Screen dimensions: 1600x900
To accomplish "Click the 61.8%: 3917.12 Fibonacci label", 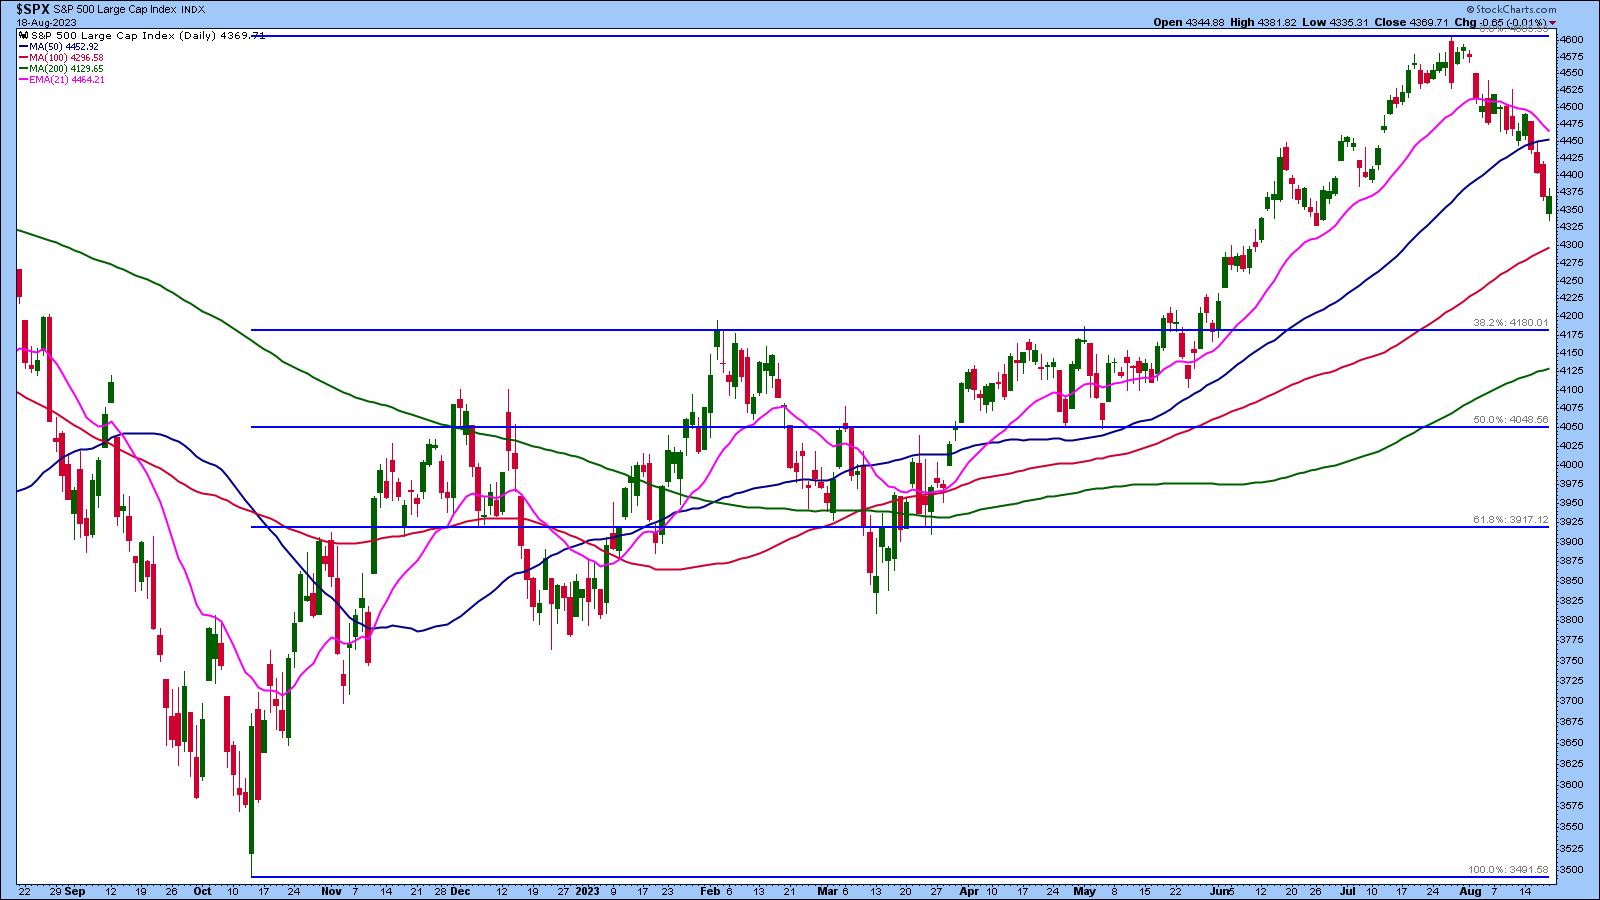I will click(x=1510, y=520).
